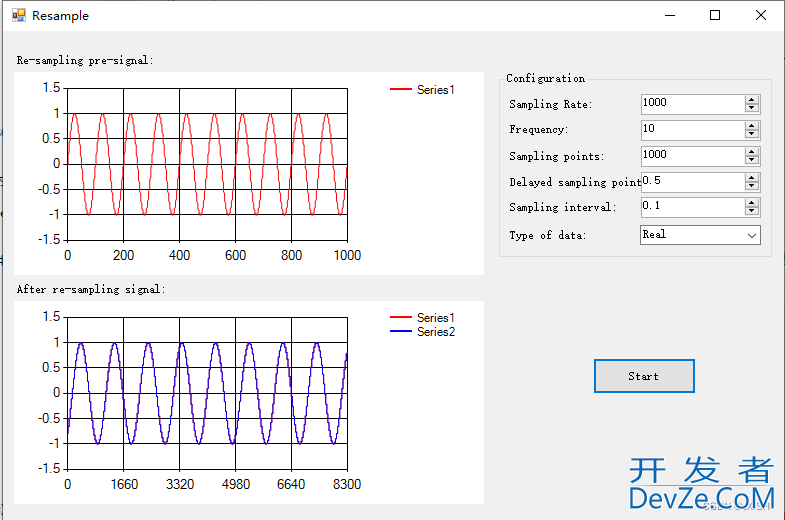Increase Delayed sampling point value

pyautogui.click(x=751, y=178)
